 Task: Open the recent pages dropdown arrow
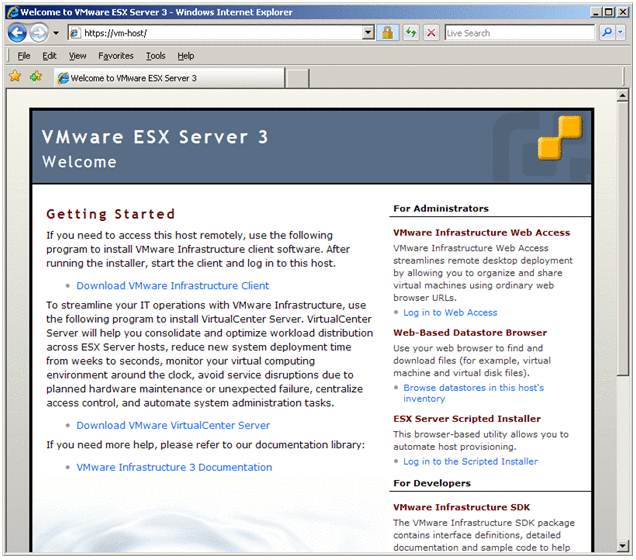pos(56,33)
